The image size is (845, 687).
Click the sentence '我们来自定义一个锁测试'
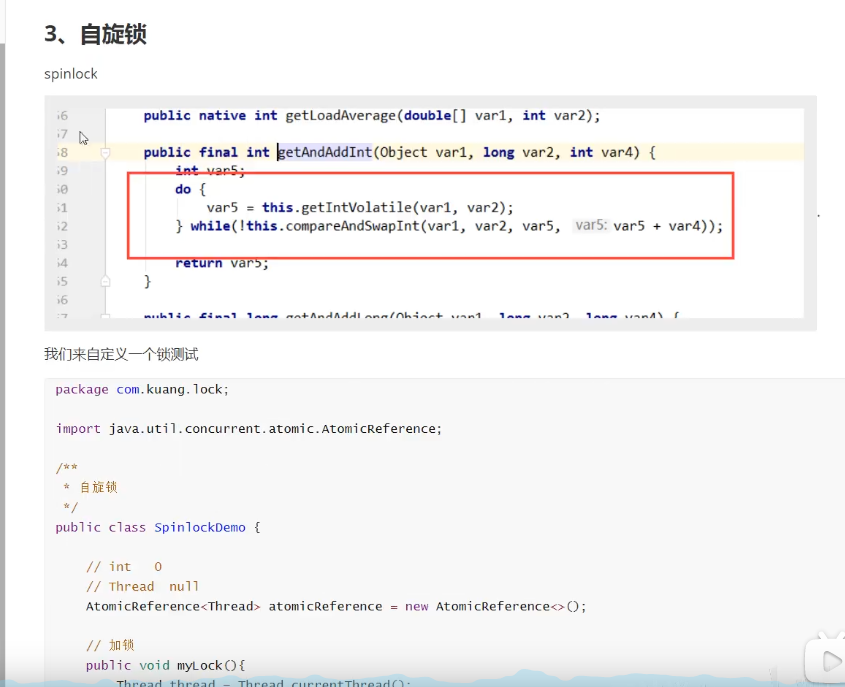click(x=121, y=355)
